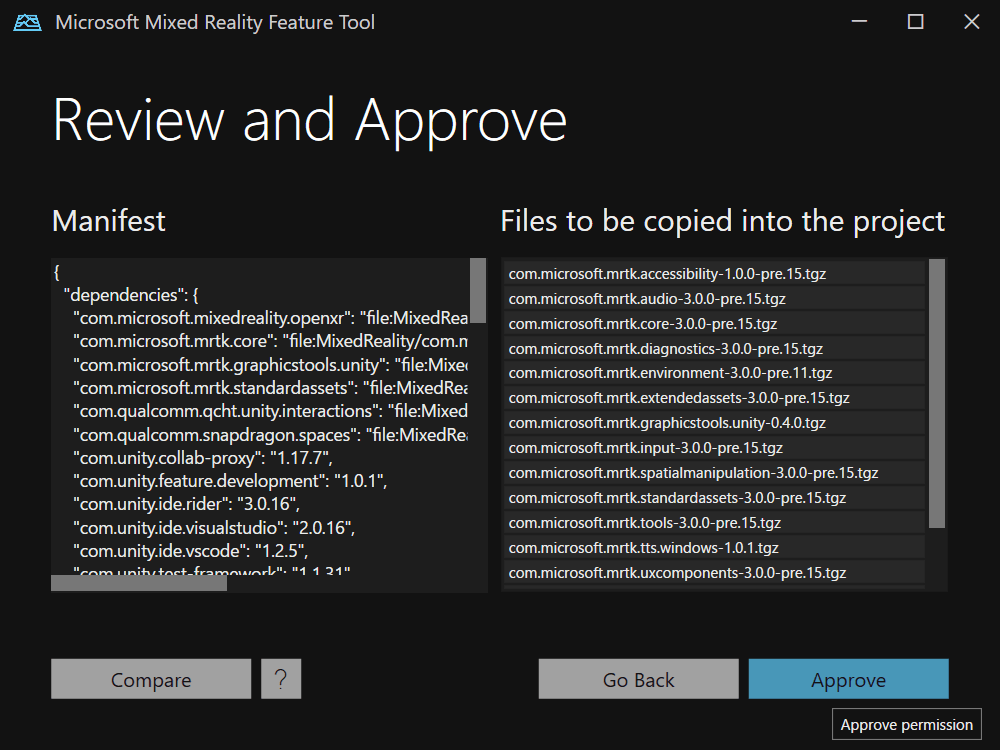This screenshot has width=1000, height=750.
Task: Select com.microsoft.mrtk.environment-3.0.0-pre.11.tgz file
Action: coord(714,372)
